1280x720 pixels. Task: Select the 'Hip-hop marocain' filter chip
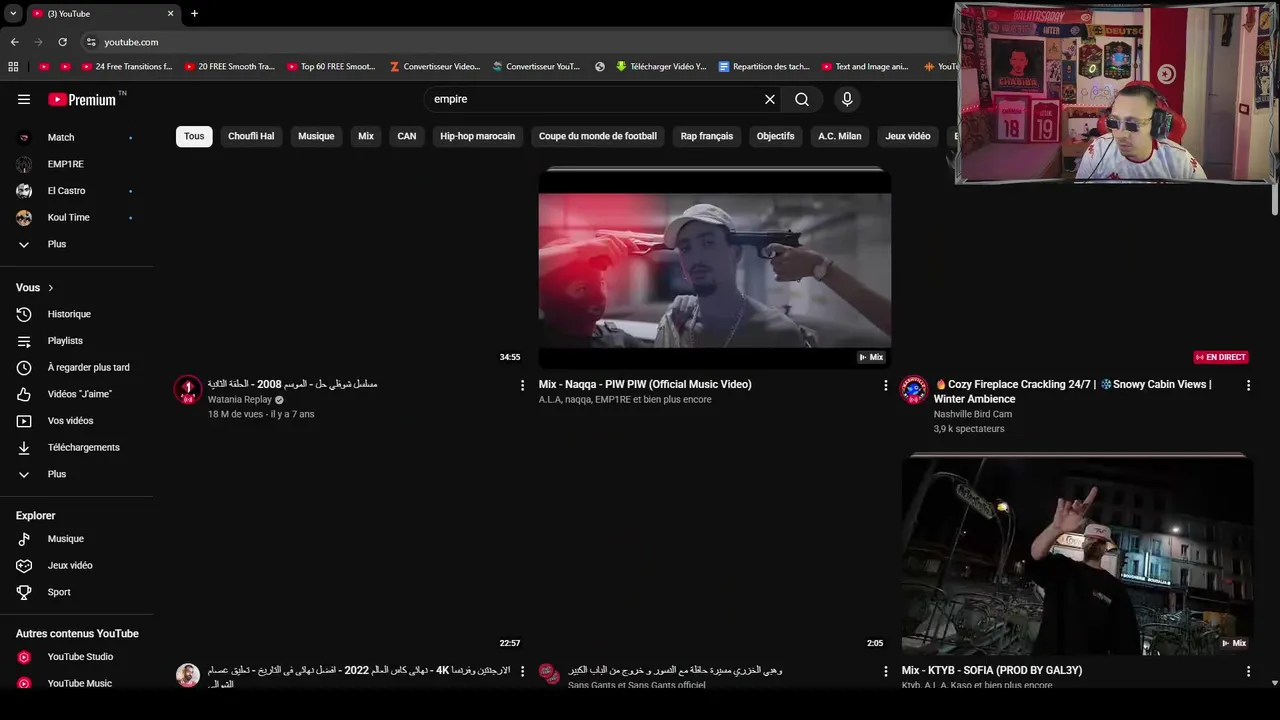(x=478, y=136)
